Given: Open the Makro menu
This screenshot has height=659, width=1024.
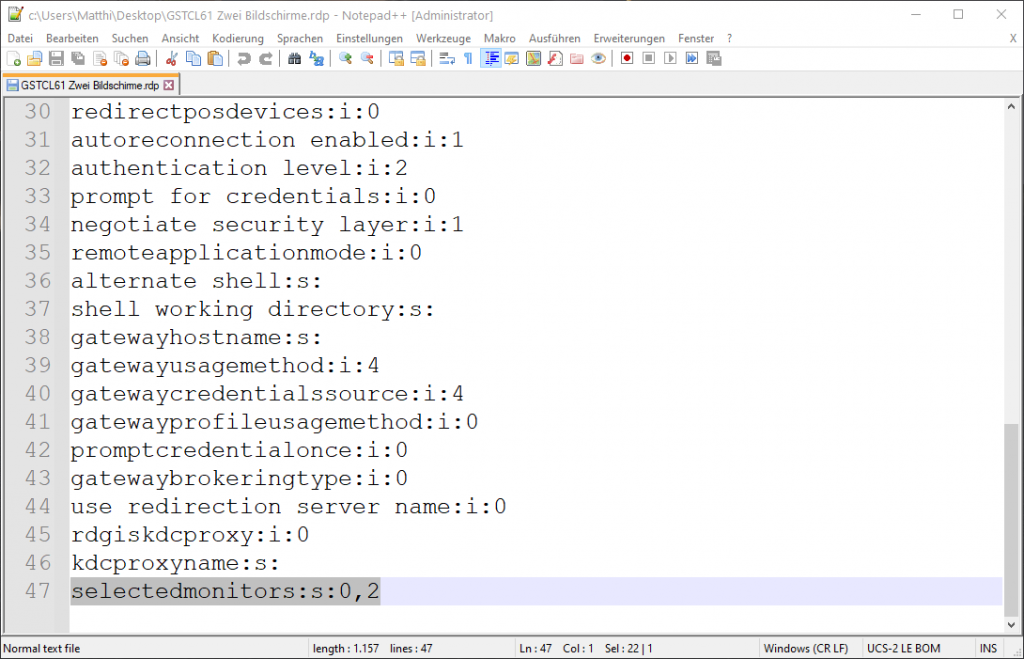Looking at the screenshot, I should click(x=500, y=39).
